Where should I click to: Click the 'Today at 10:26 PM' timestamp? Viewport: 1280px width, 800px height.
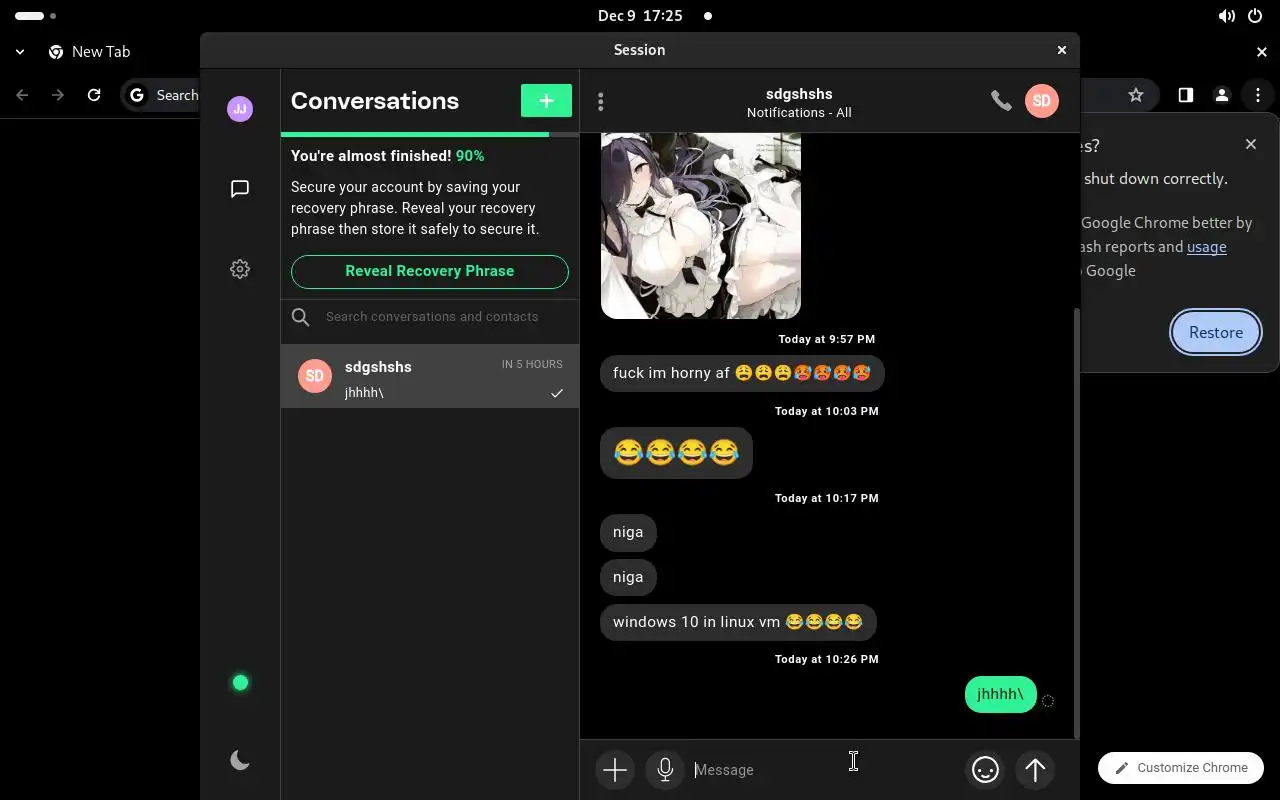point(827,659)
